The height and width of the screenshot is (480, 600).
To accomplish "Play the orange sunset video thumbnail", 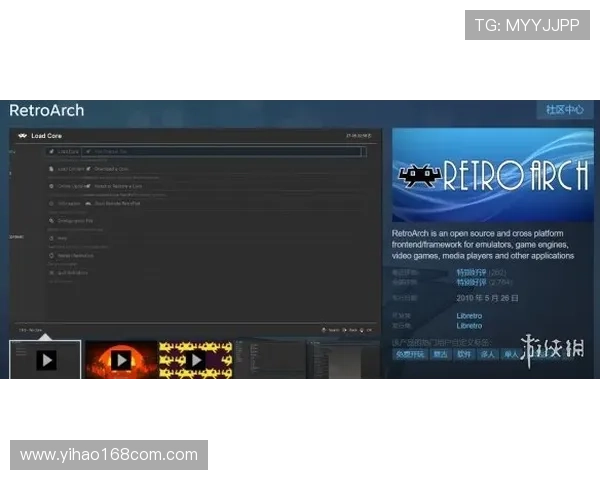I will (121, 360).
